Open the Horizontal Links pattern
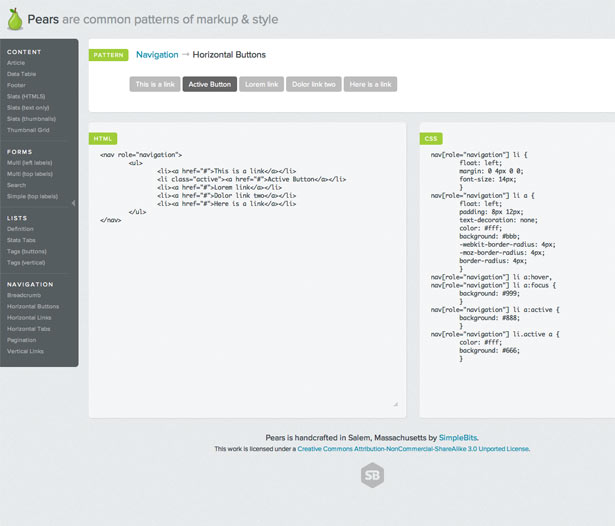 (29, 318)
